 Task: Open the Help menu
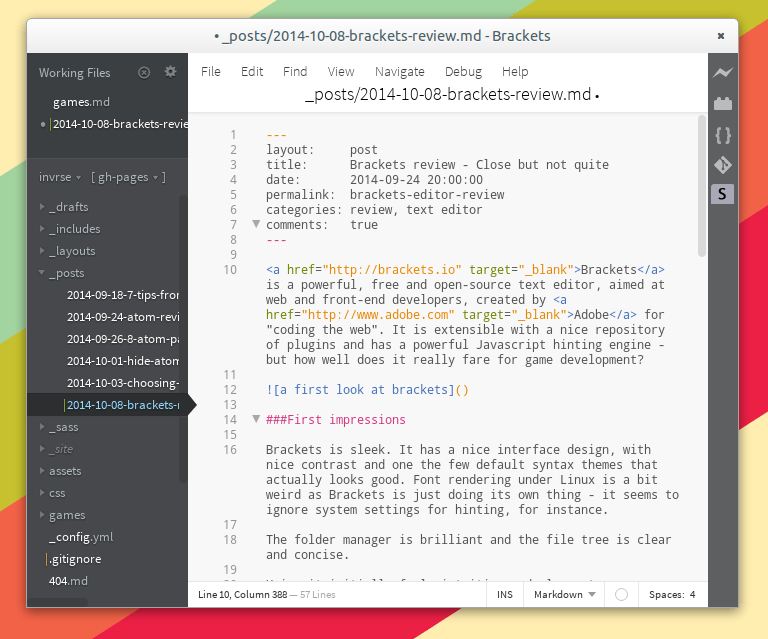pyautogui.click(x=515, y=71)
